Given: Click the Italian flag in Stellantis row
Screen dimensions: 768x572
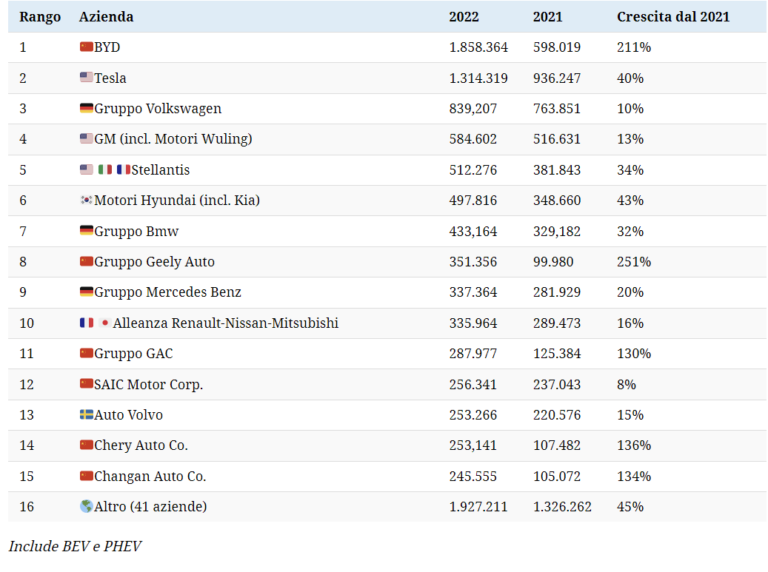Looking at the screenshot, I should pos(105,169).
